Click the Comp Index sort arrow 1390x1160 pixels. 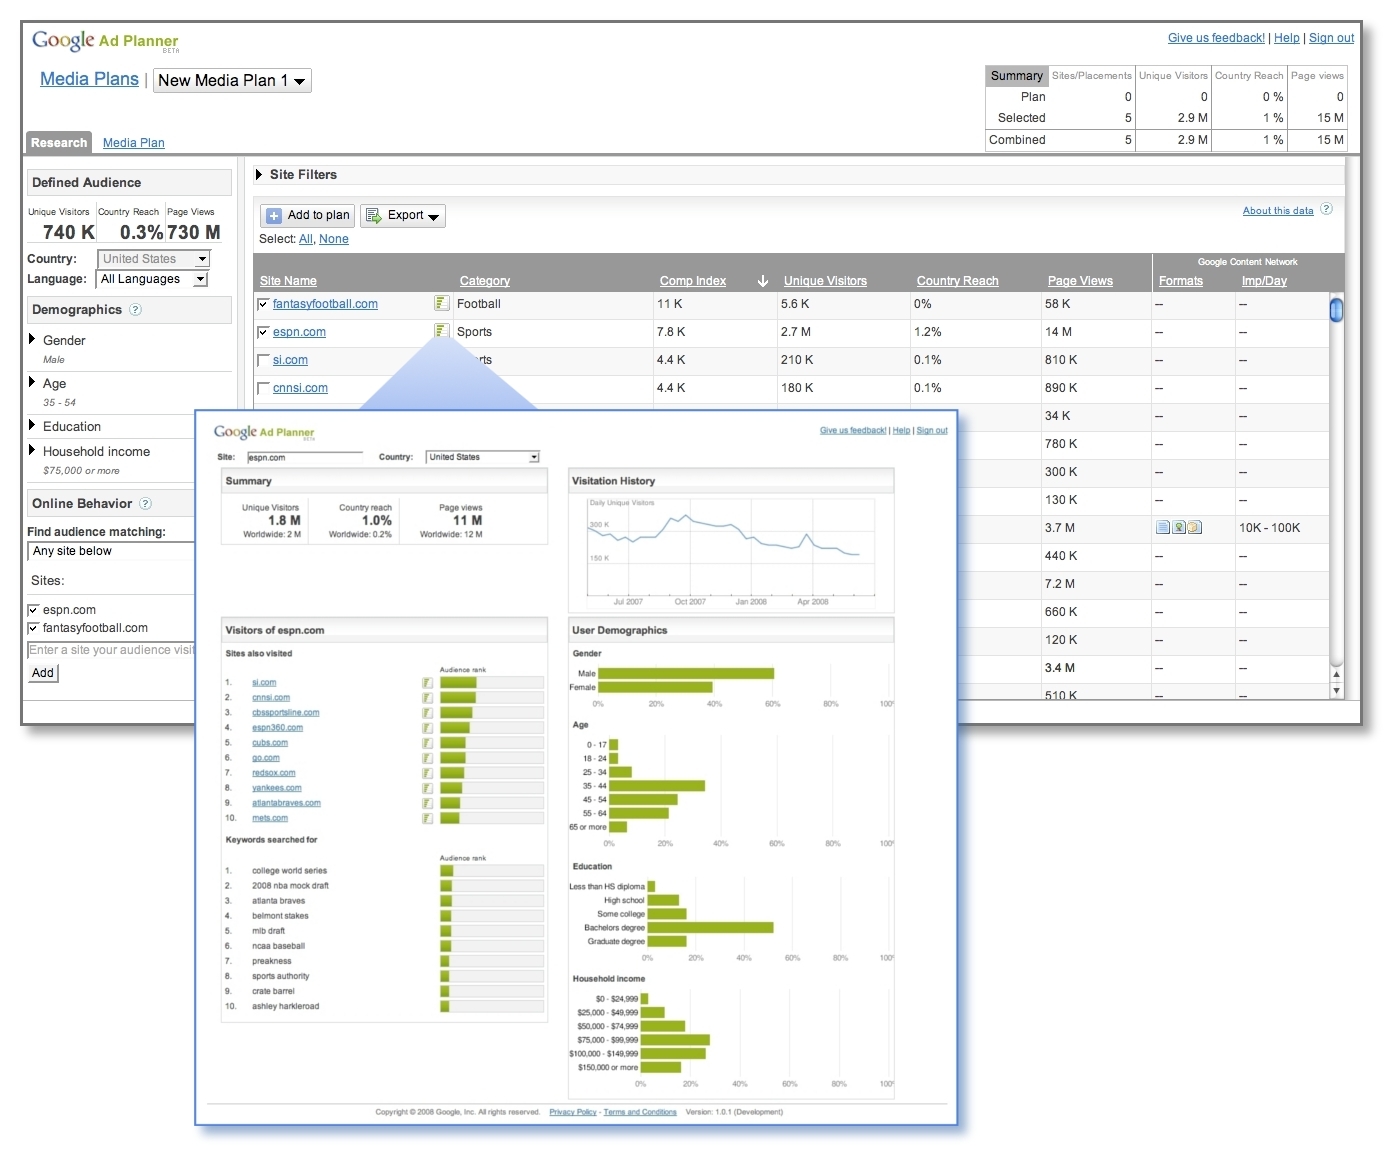[x=763, y=281]
